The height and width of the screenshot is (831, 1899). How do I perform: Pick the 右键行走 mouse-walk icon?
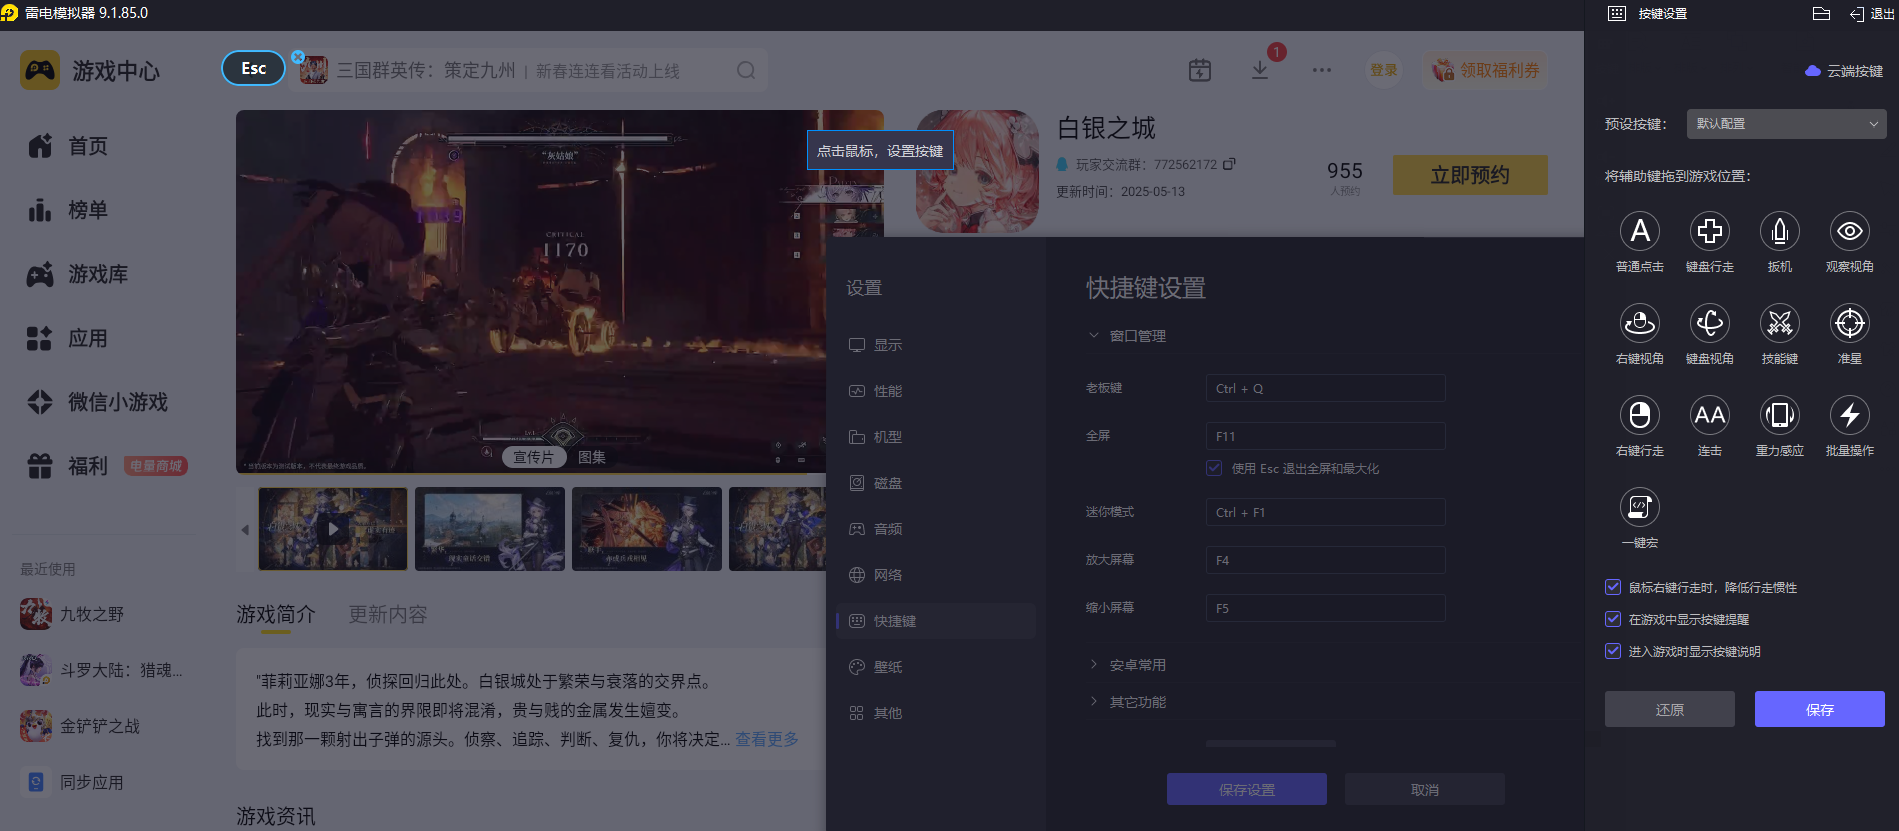click(x=1640, y=415)
